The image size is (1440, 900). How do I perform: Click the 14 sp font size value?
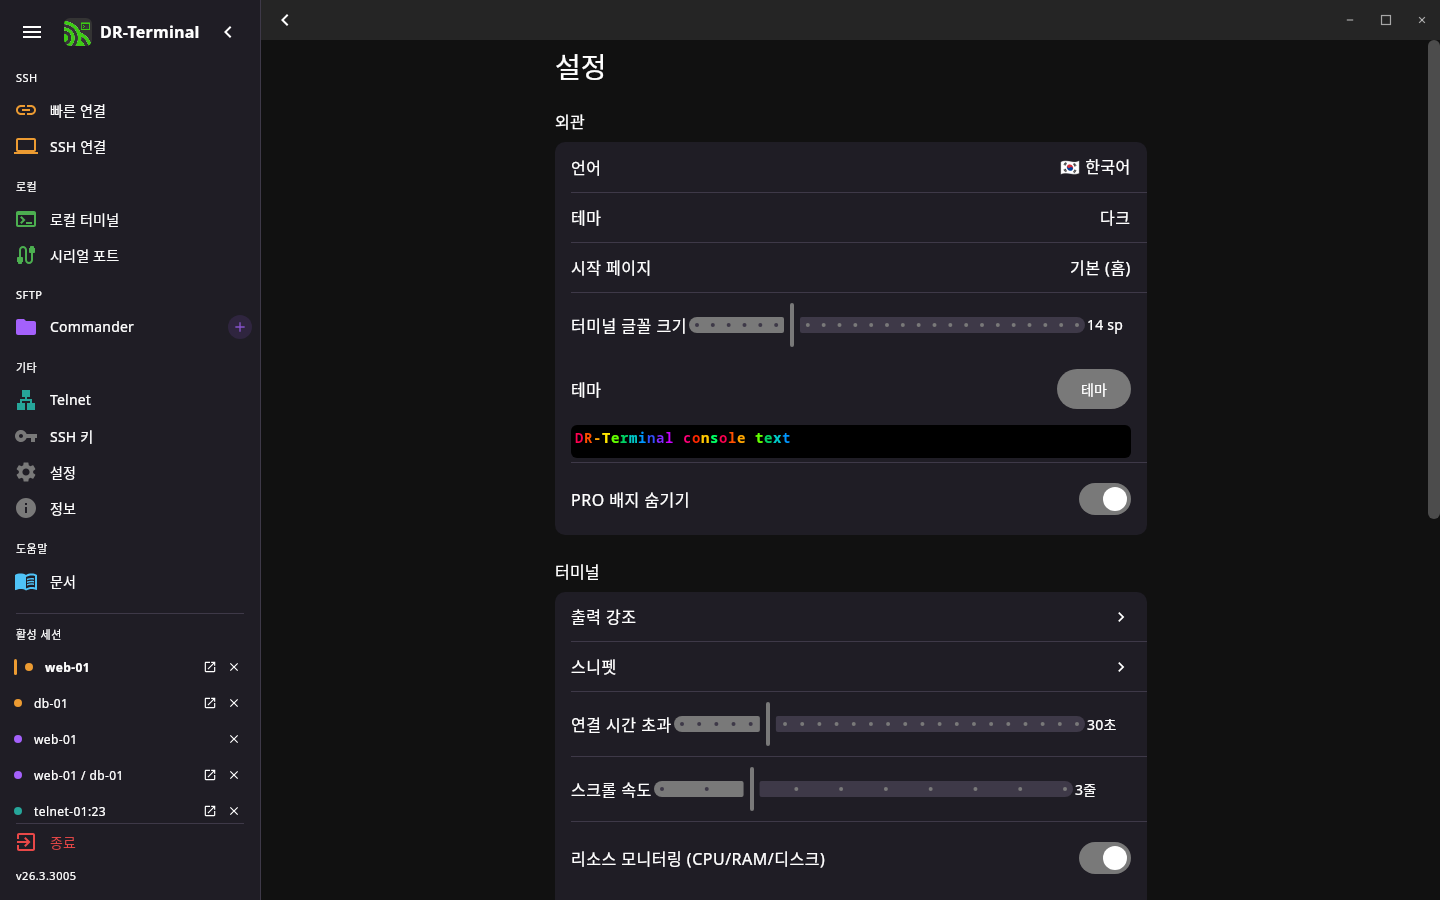[1105, 325]
